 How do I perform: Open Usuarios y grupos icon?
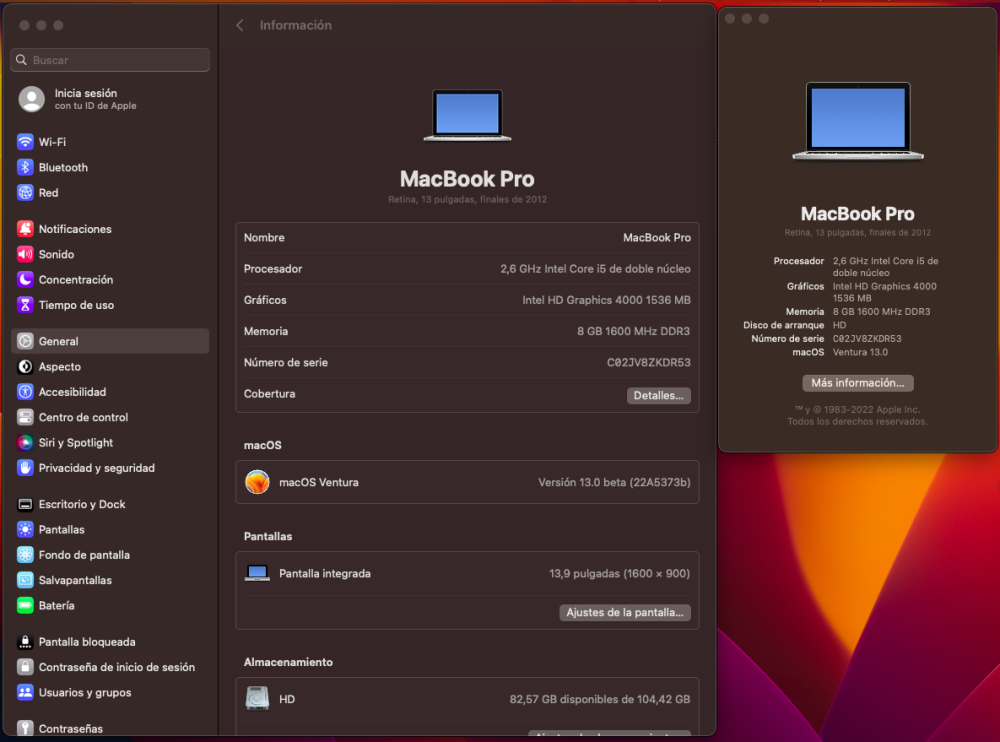(x=25, y=692)
